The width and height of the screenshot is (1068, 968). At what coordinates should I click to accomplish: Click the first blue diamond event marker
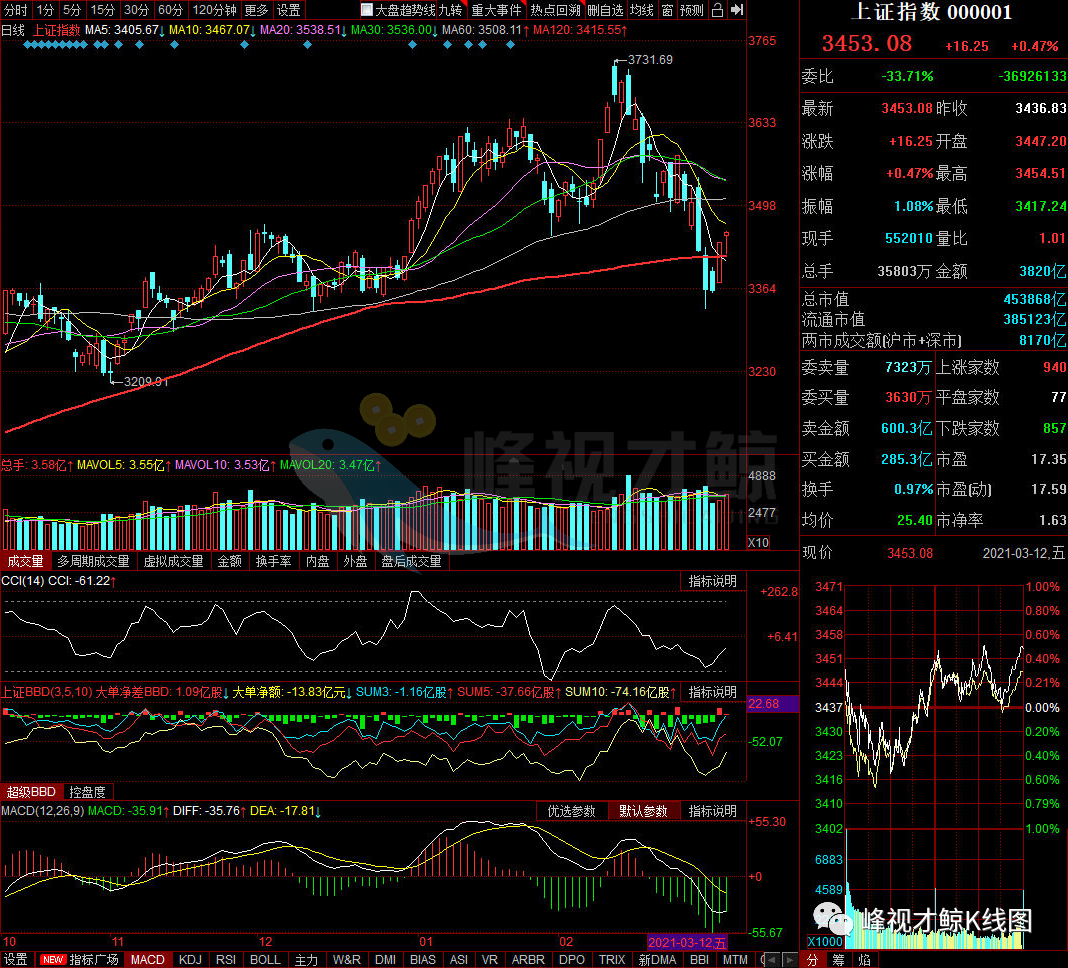27,45
